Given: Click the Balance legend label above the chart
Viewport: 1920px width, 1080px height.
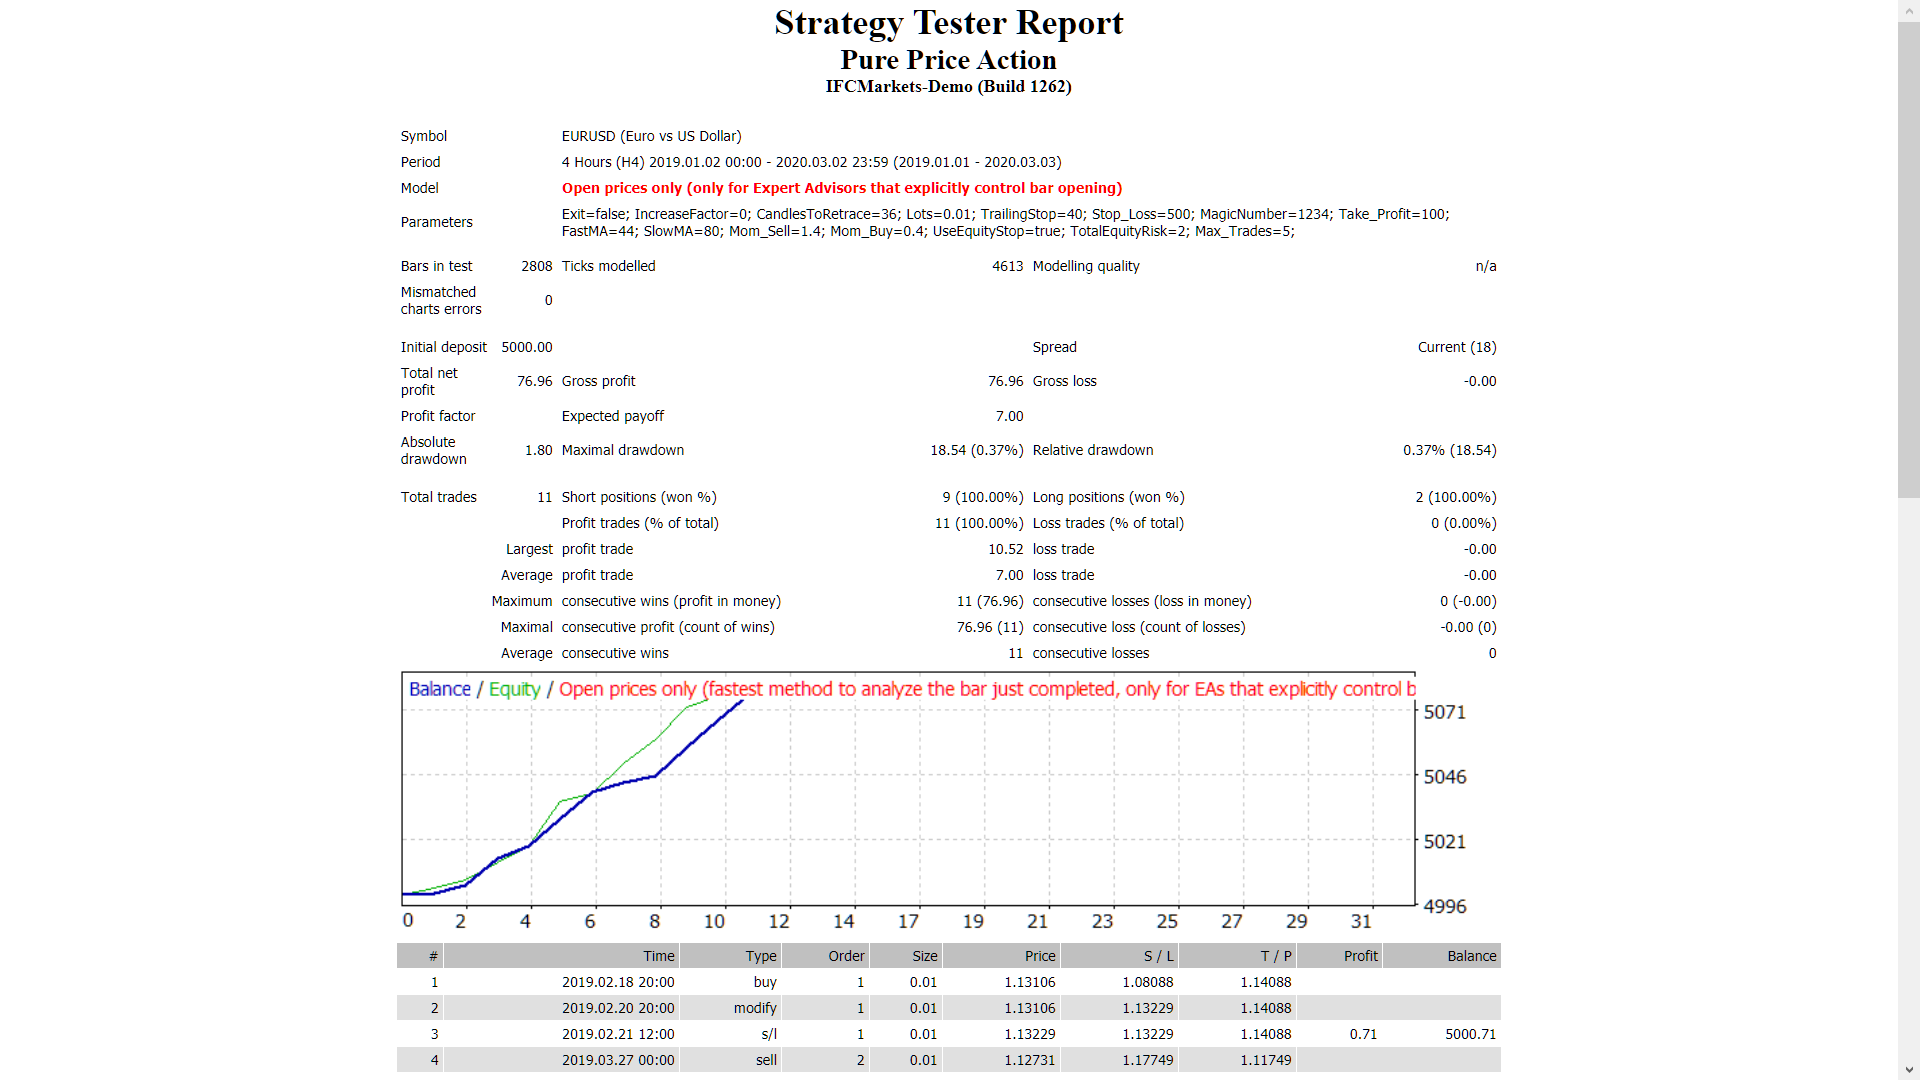Looking at the screenshot, I should [439, 689].
